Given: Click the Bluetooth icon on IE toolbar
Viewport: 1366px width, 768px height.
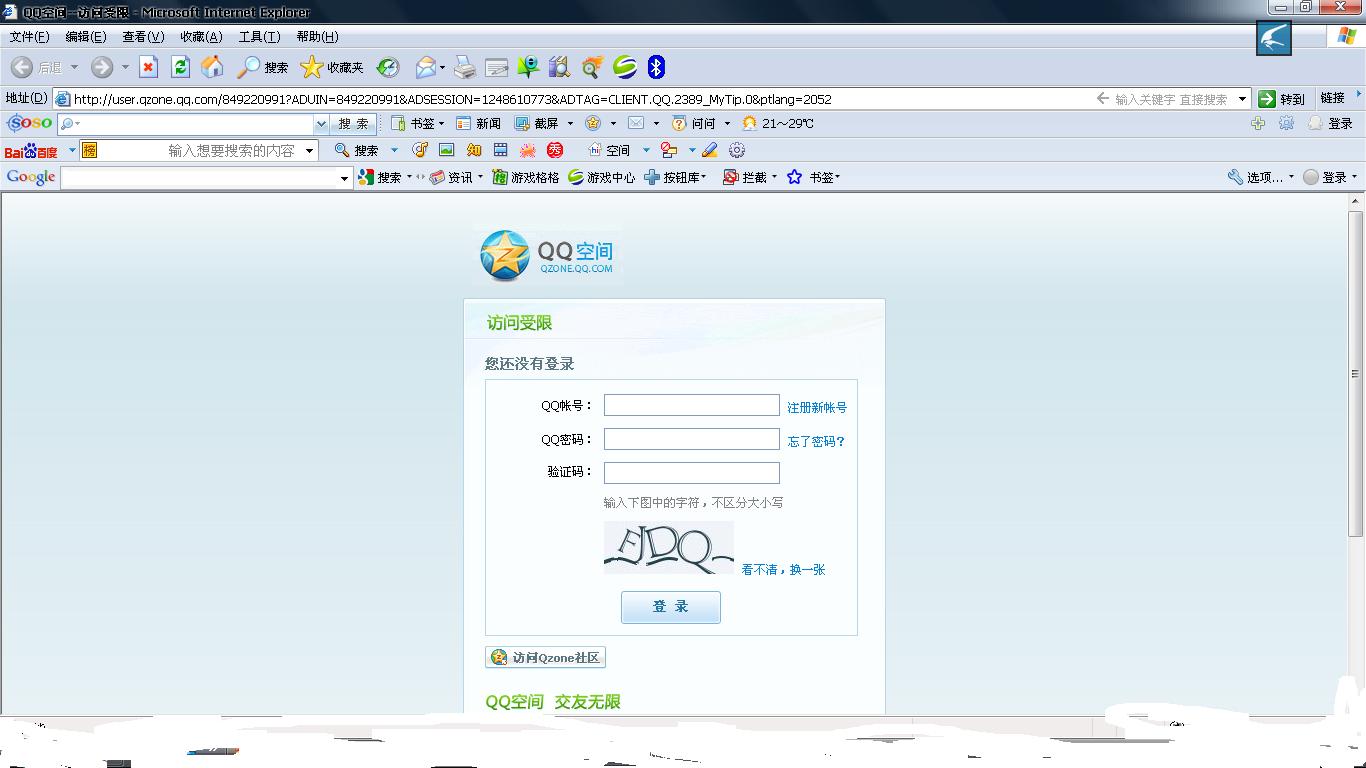Looking at the screenshot, I should click(657, 67).
